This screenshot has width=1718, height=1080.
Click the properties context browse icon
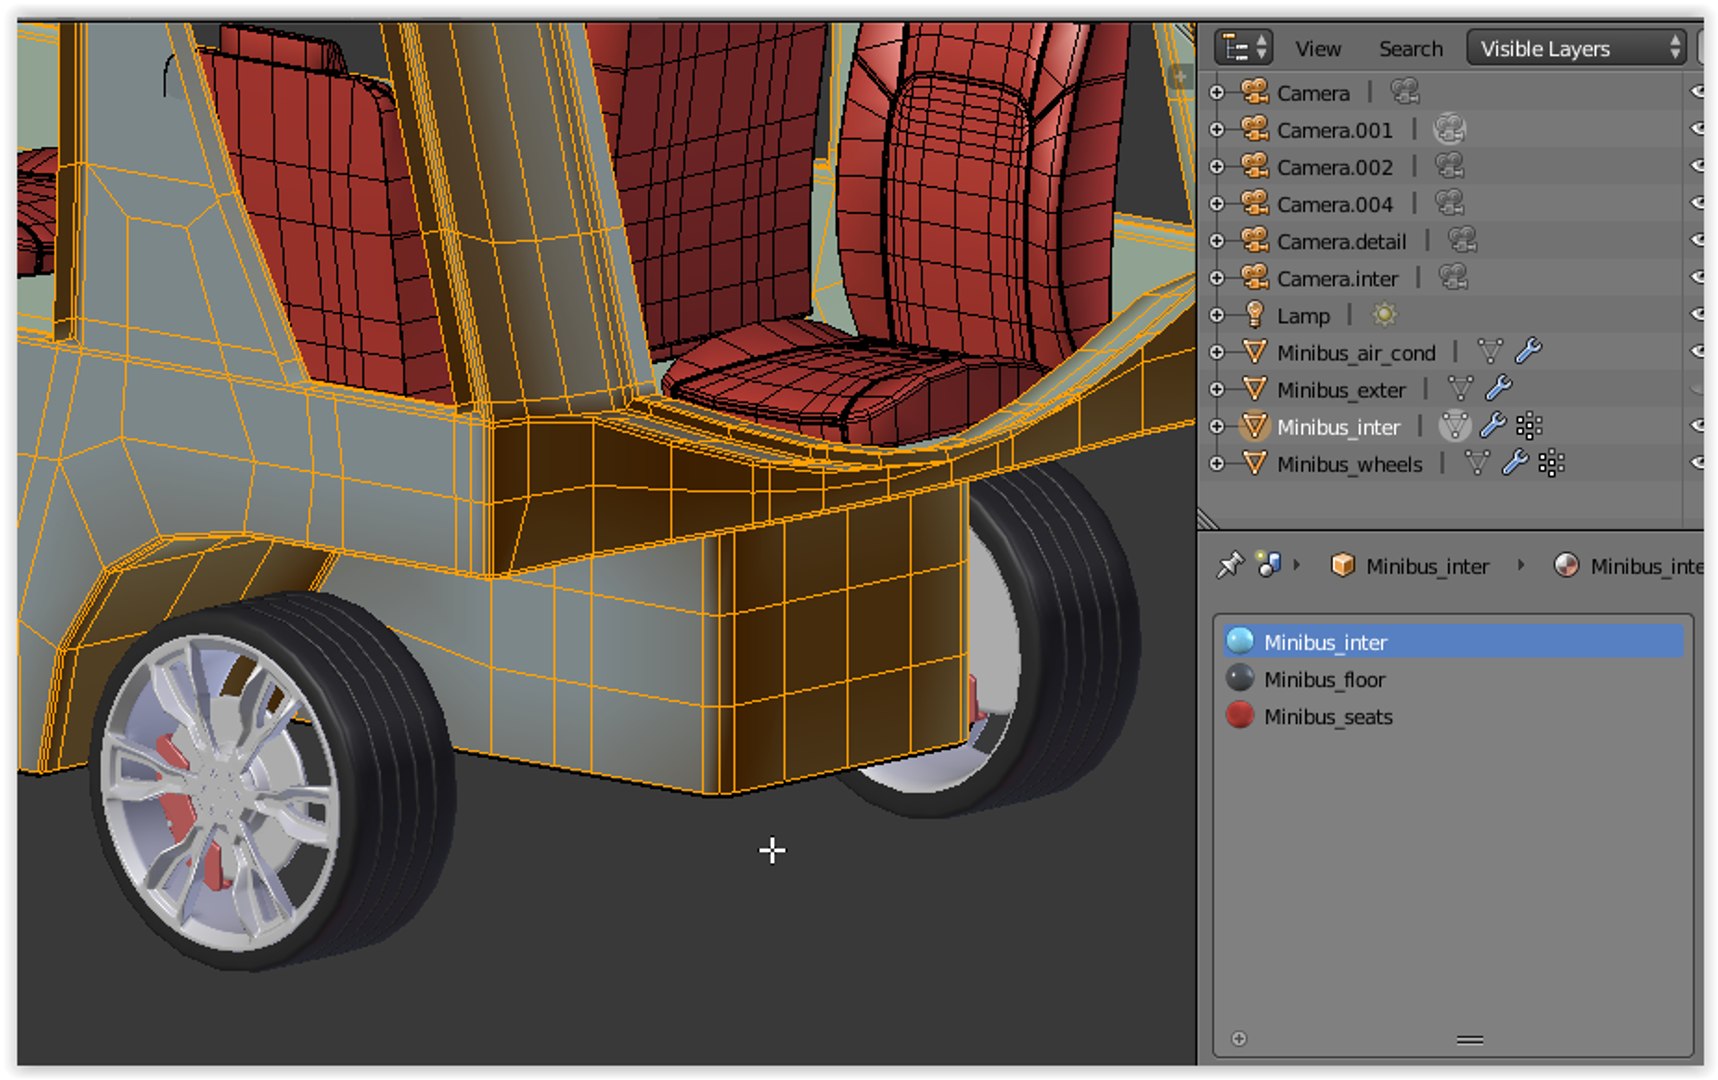[x=1269, y=565]
